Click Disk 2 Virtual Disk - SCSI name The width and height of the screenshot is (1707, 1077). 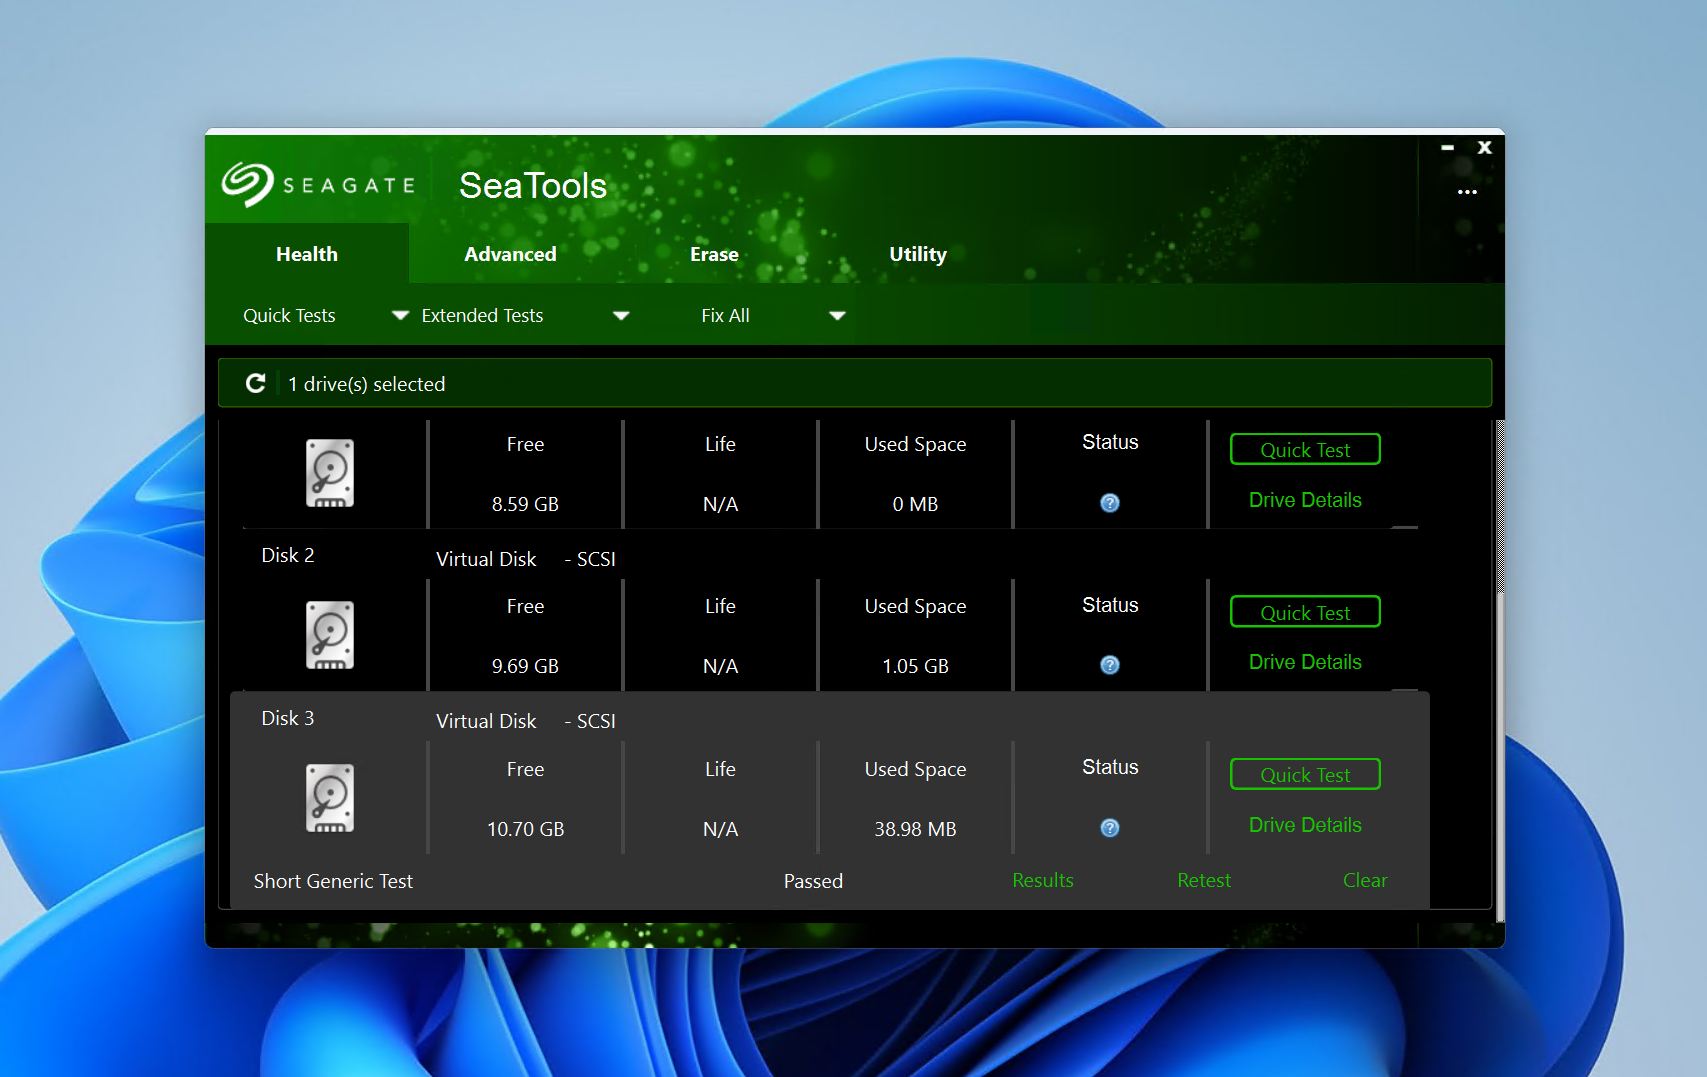(x=526, y=559)
